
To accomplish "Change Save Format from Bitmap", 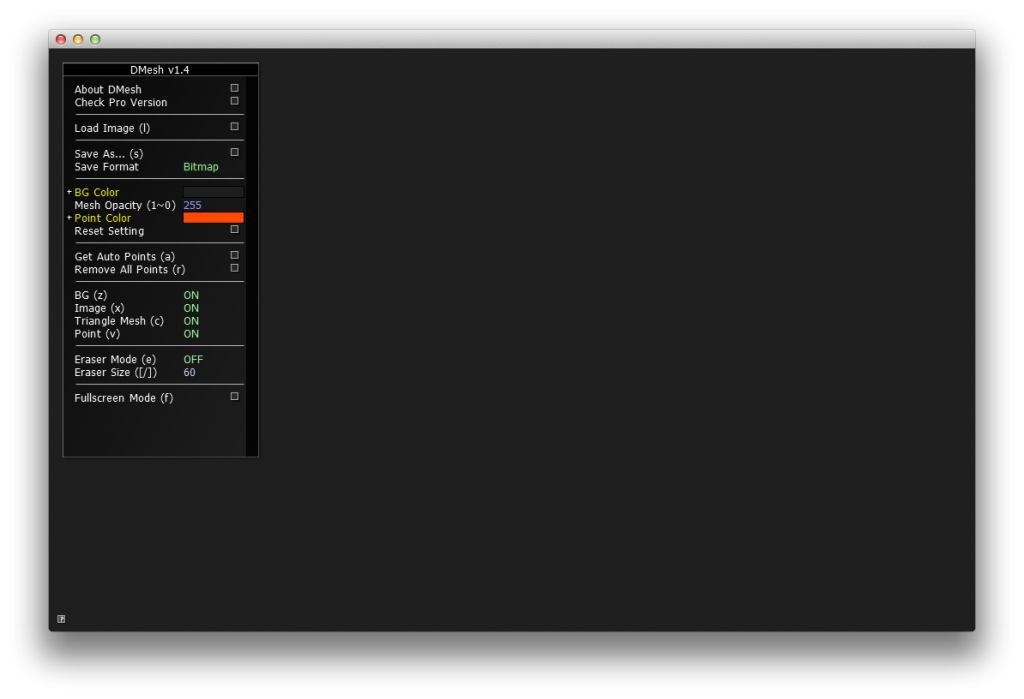I will 200,167.
